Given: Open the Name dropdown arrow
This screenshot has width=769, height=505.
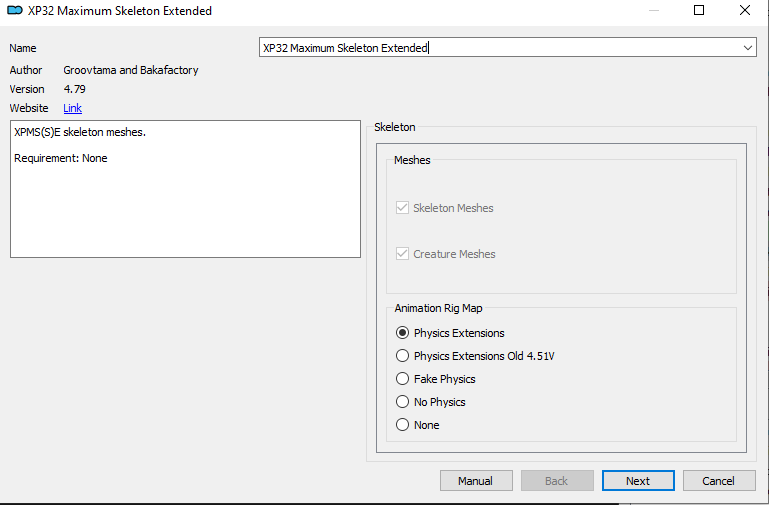Looking at the screenshot, I should pos(747,48).
